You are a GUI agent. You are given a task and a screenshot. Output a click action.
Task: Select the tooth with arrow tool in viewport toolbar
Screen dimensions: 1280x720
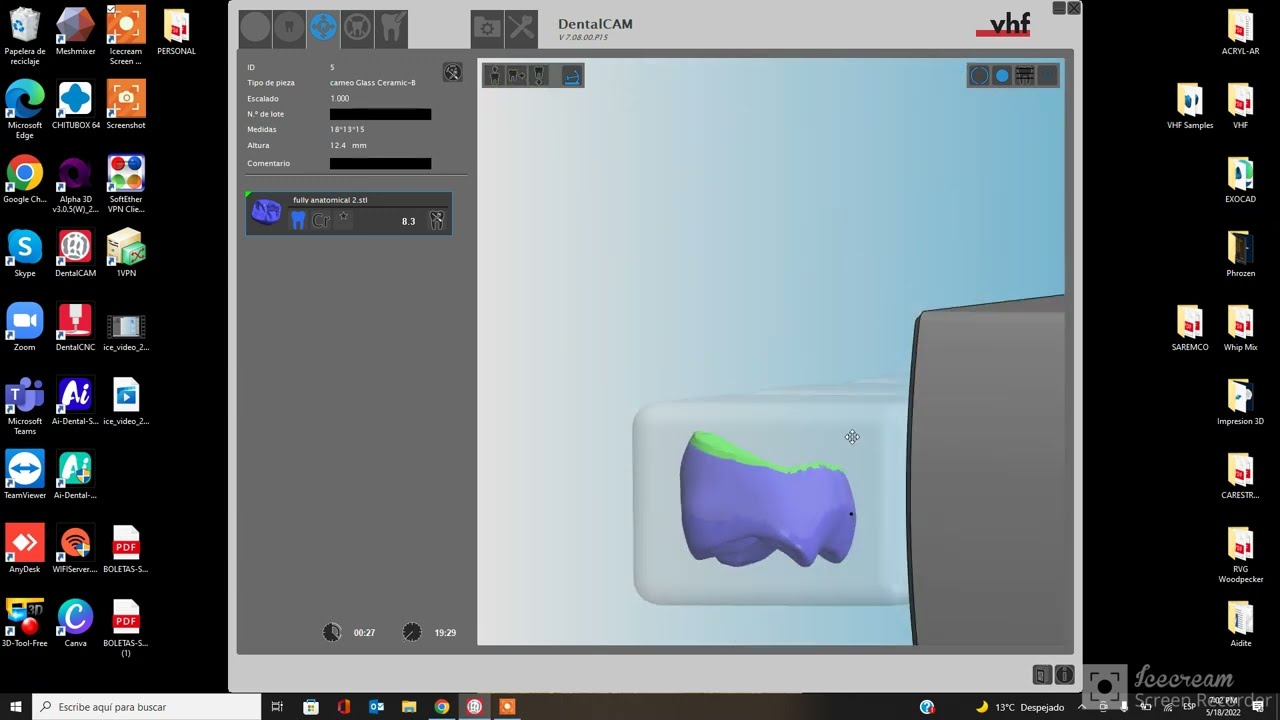(x=516, y=75)
